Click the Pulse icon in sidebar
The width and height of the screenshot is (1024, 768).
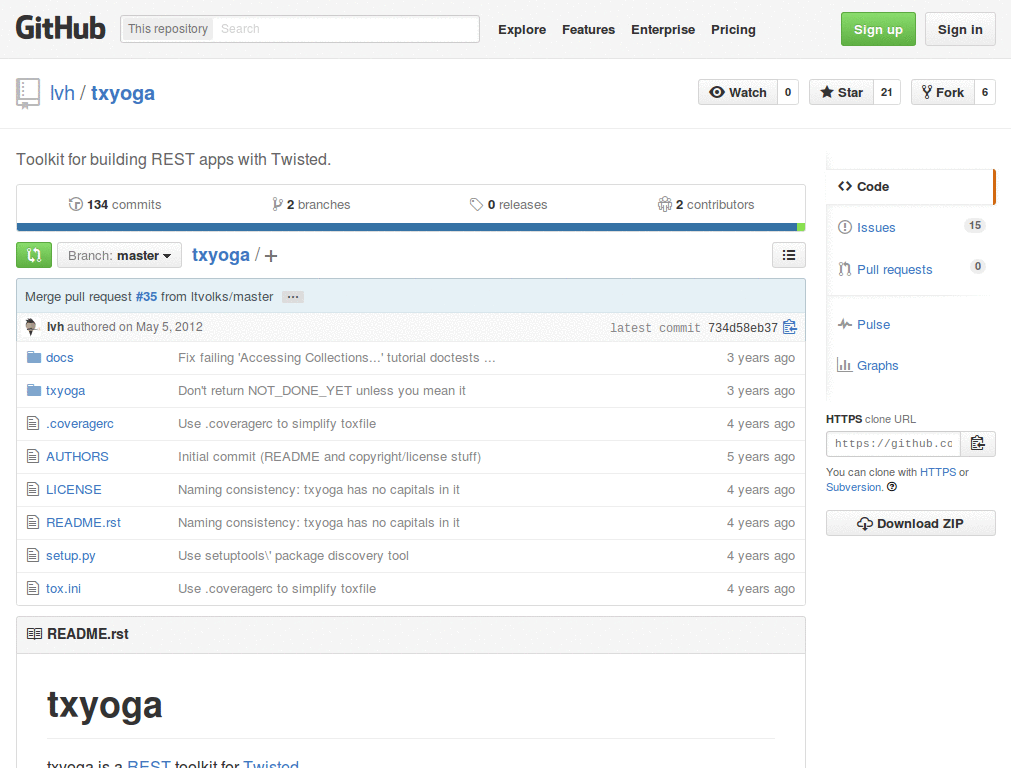click(845, 324)
